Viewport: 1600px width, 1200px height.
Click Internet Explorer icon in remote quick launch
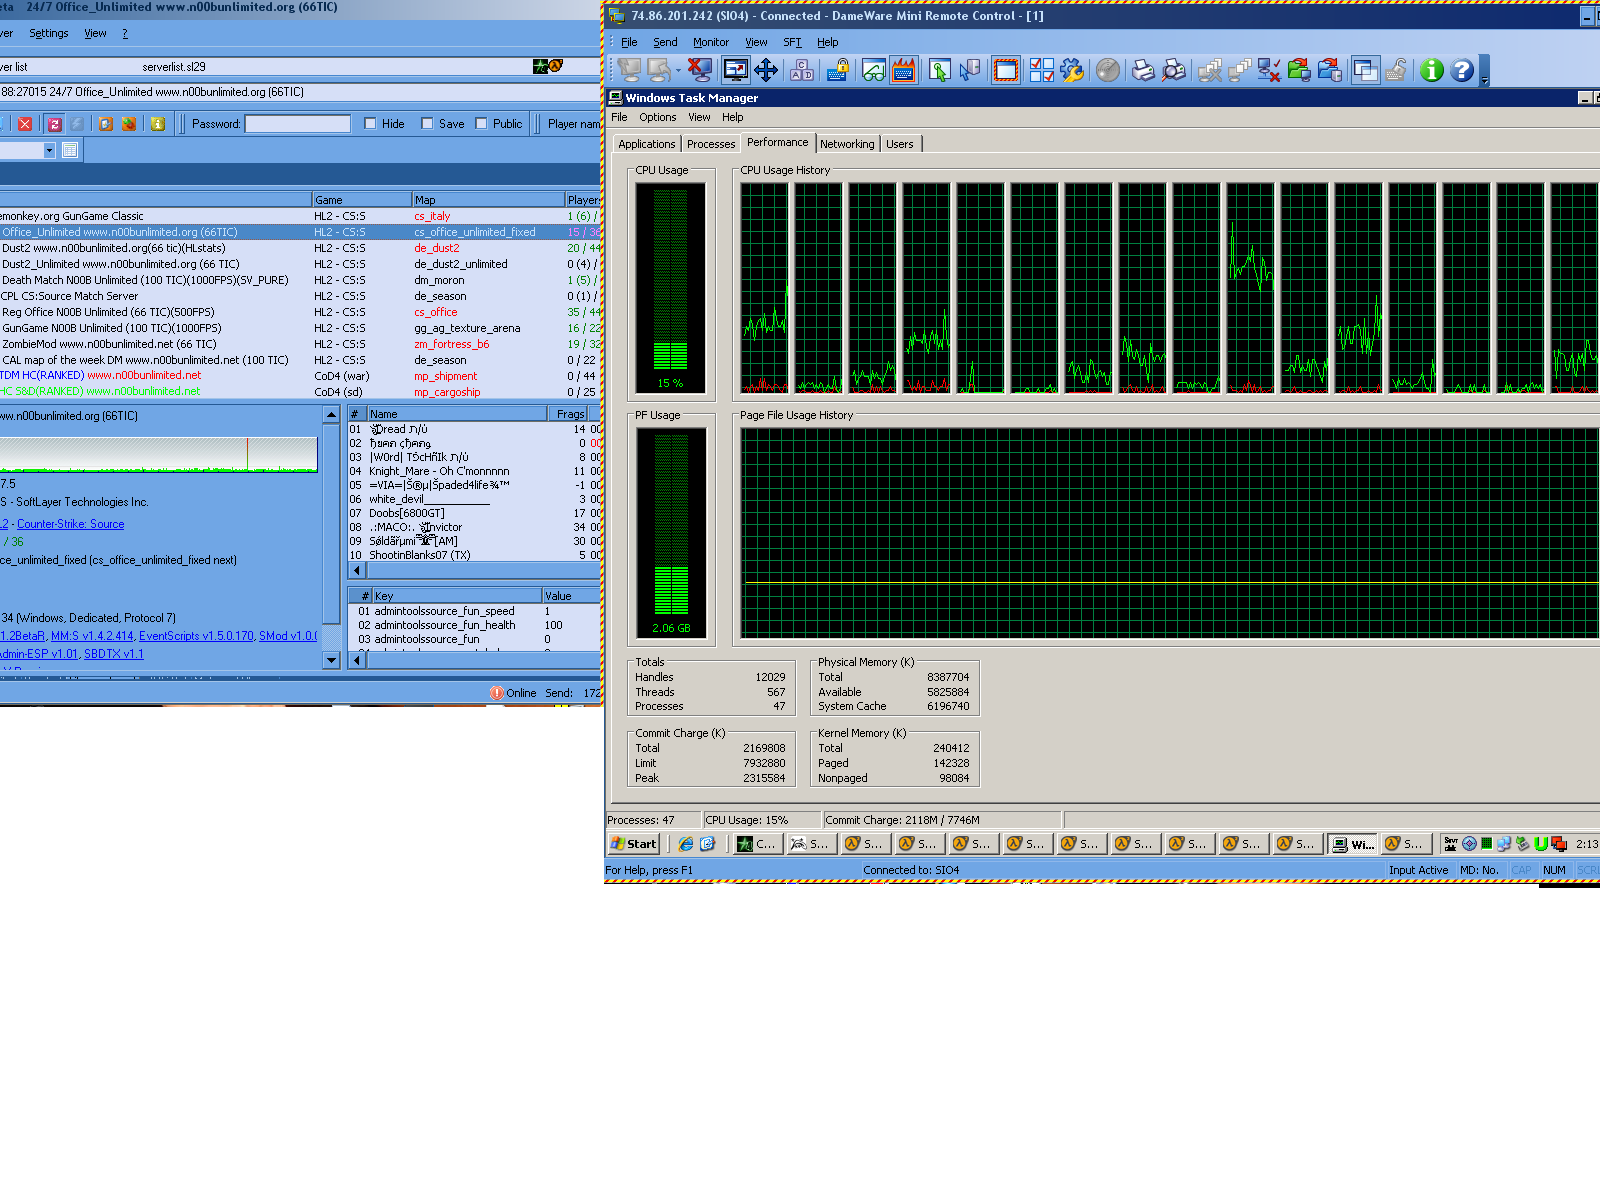point(685,844)
